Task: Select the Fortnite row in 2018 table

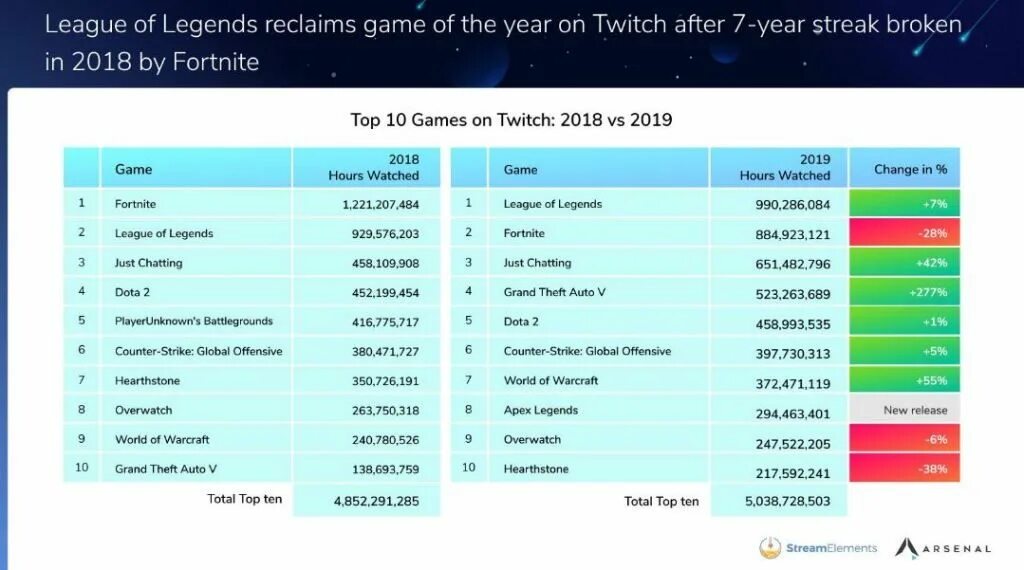Action: pyautogui.click(x=251, y=204)
